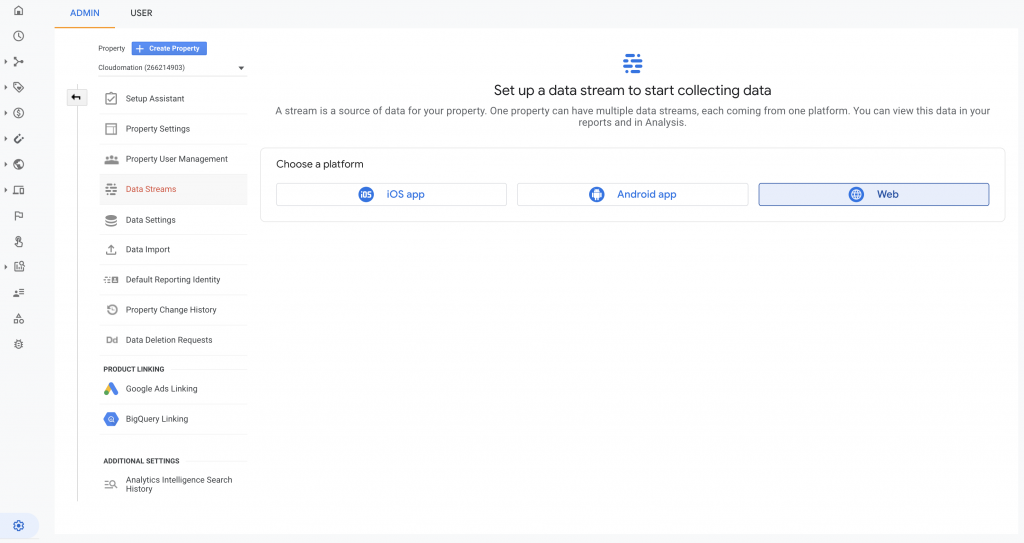The width and height of the screenshot is (1024, 543).
Task: Open the Monetization dollar icon
Action: point(18,113)
